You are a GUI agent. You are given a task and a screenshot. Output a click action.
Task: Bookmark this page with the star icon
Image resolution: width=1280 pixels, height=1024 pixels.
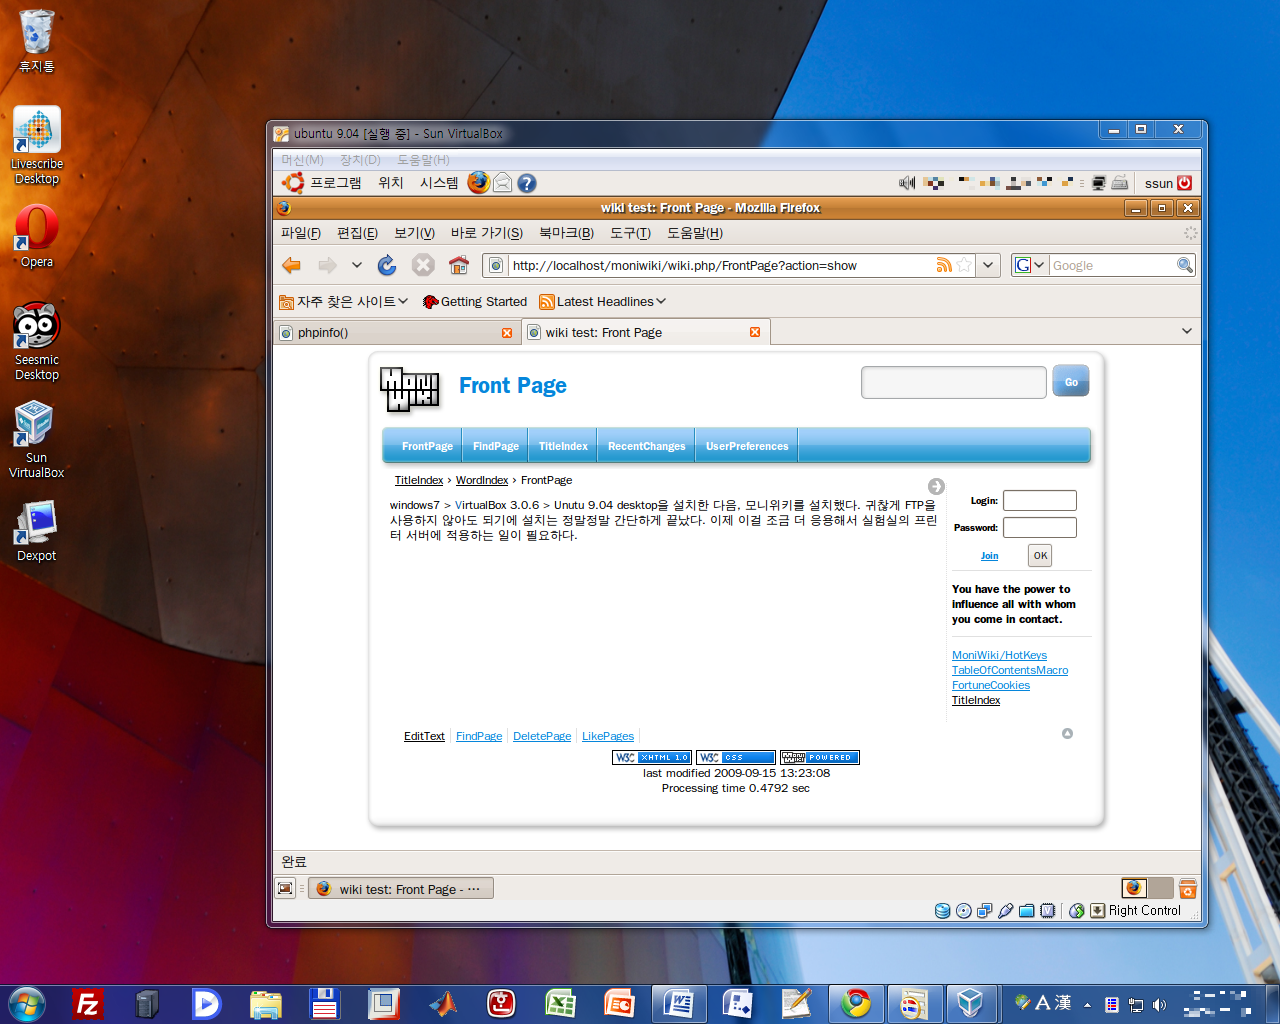pos(964,265)
